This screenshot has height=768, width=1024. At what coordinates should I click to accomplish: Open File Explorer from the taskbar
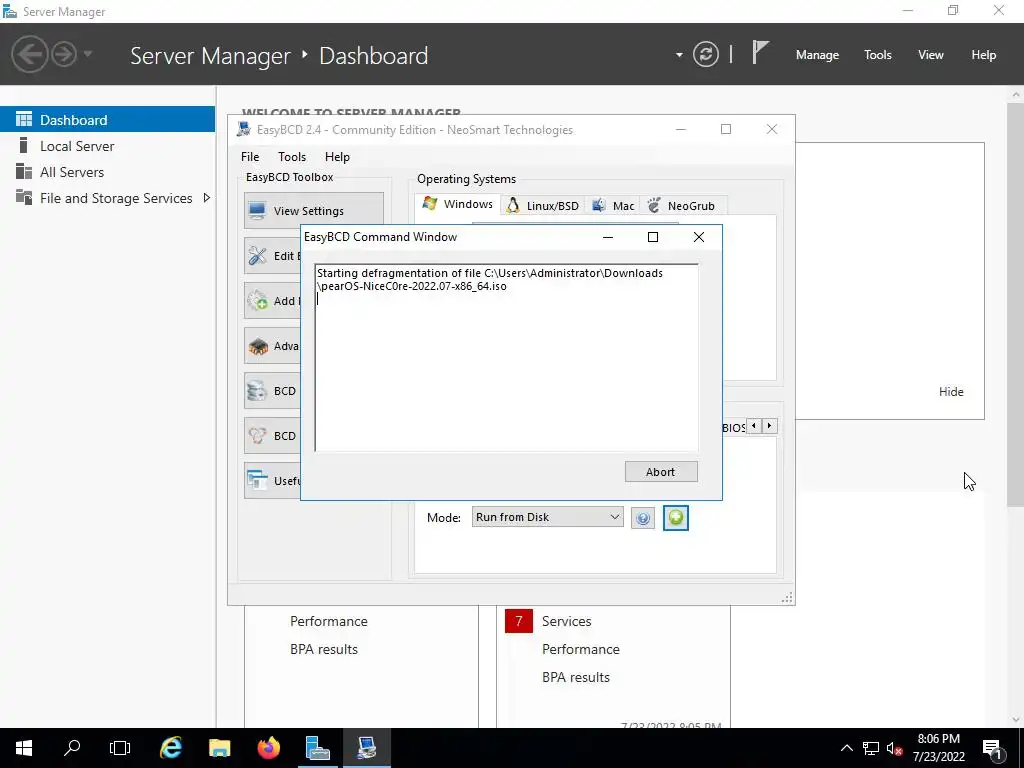tap(219, 748)
